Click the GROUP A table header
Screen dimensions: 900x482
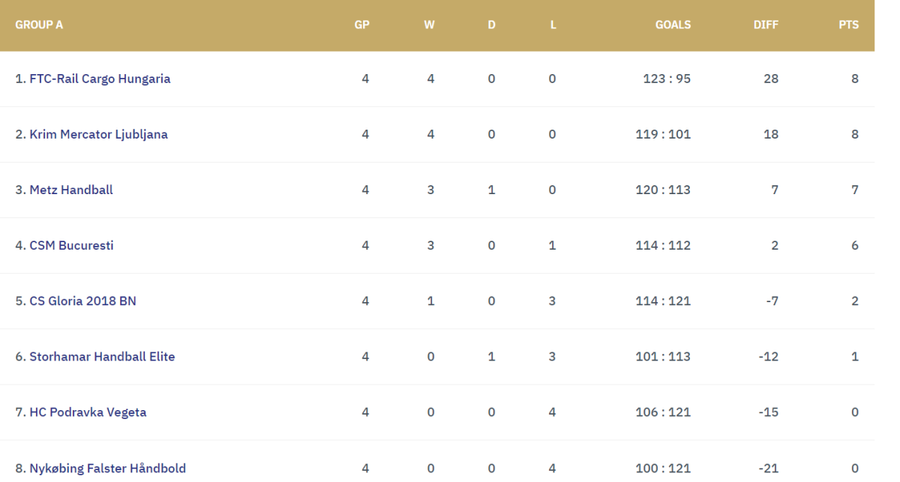pos(39,25)
